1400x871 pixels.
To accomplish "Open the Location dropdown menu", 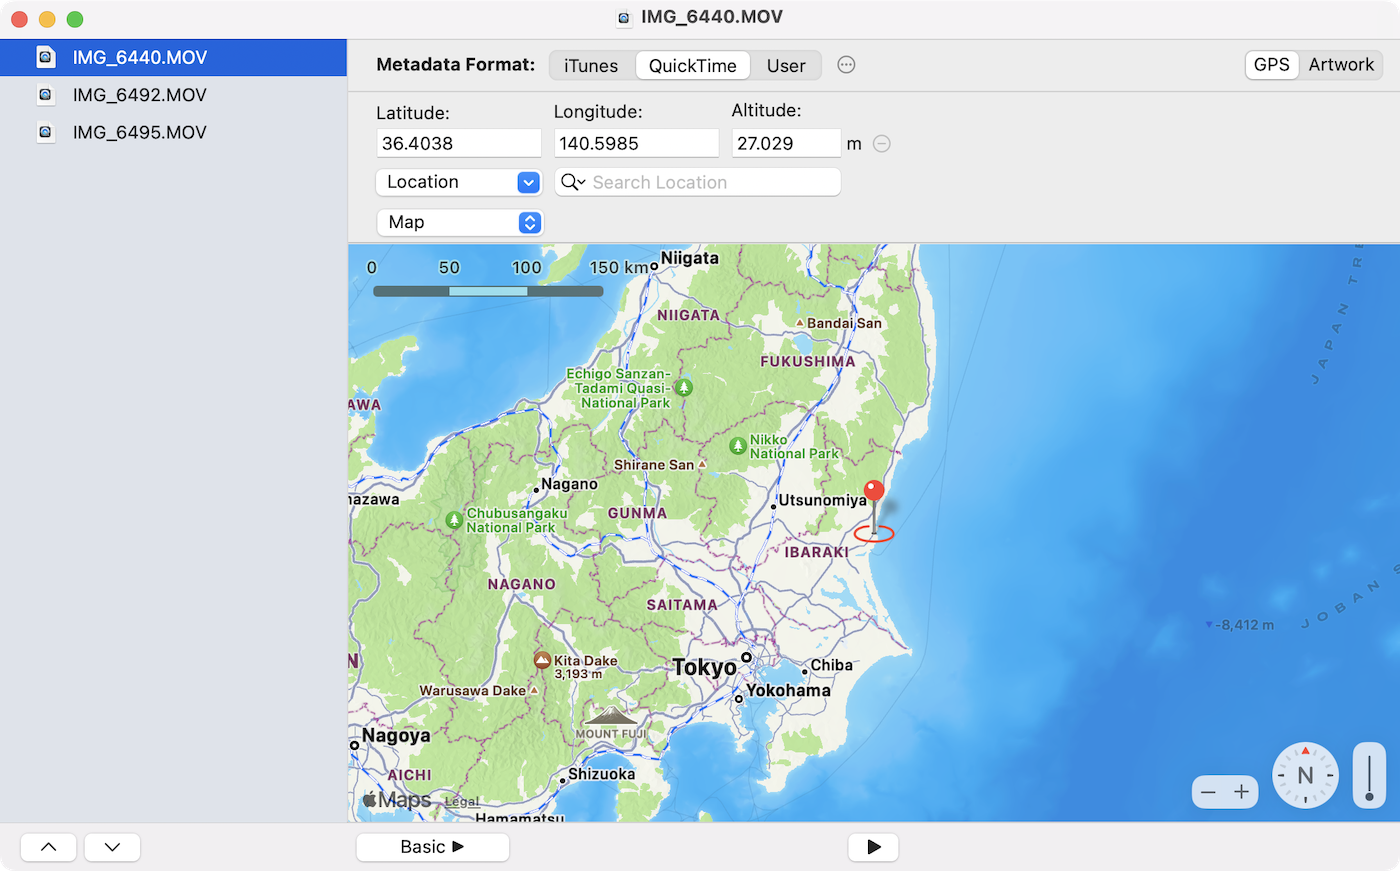I will point(459,182).
